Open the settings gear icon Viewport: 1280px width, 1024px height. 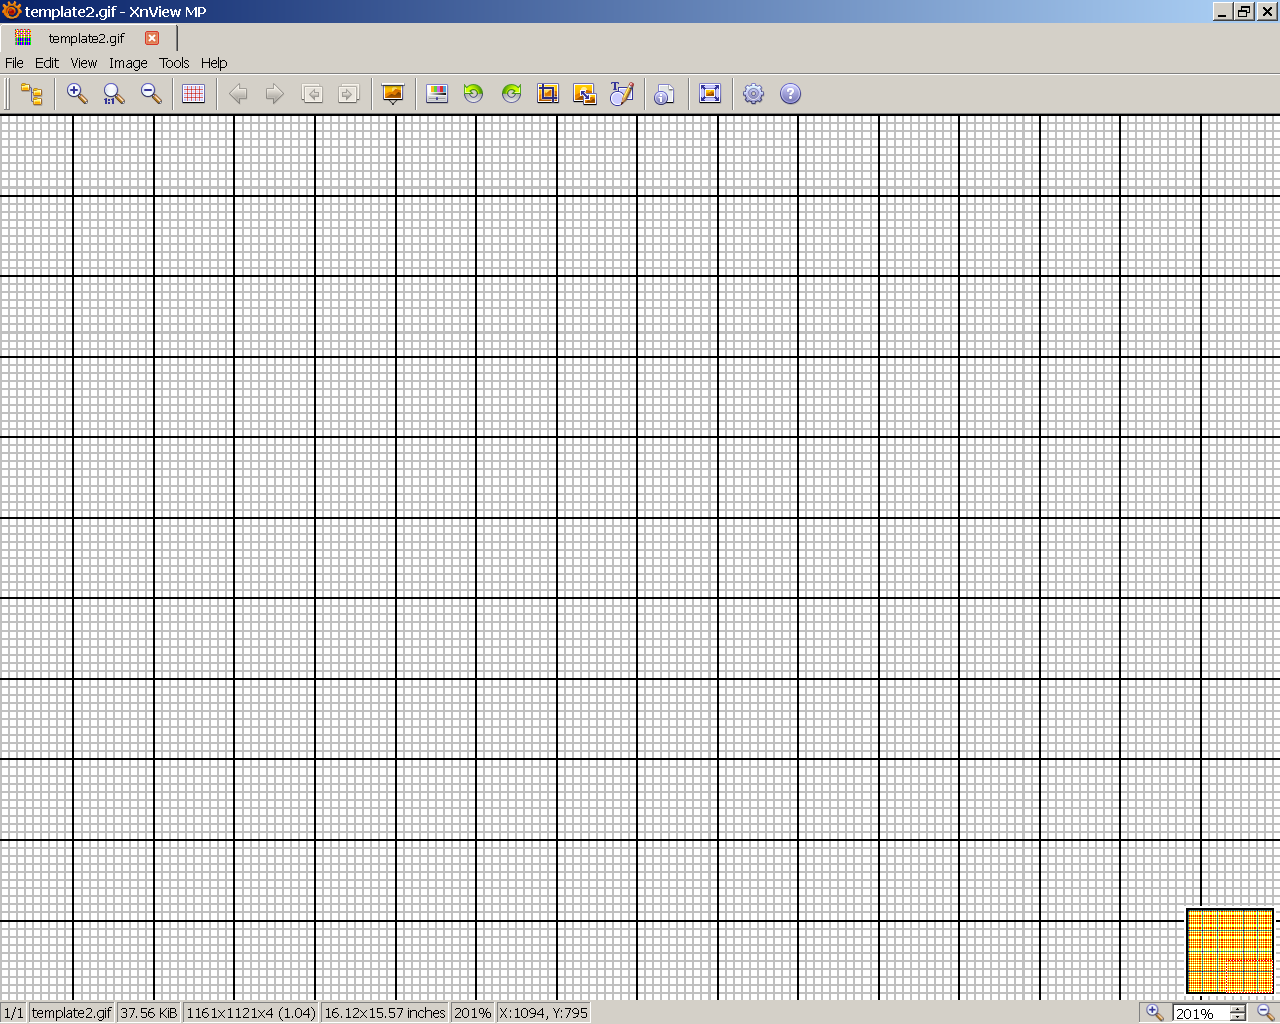(753, 94)
